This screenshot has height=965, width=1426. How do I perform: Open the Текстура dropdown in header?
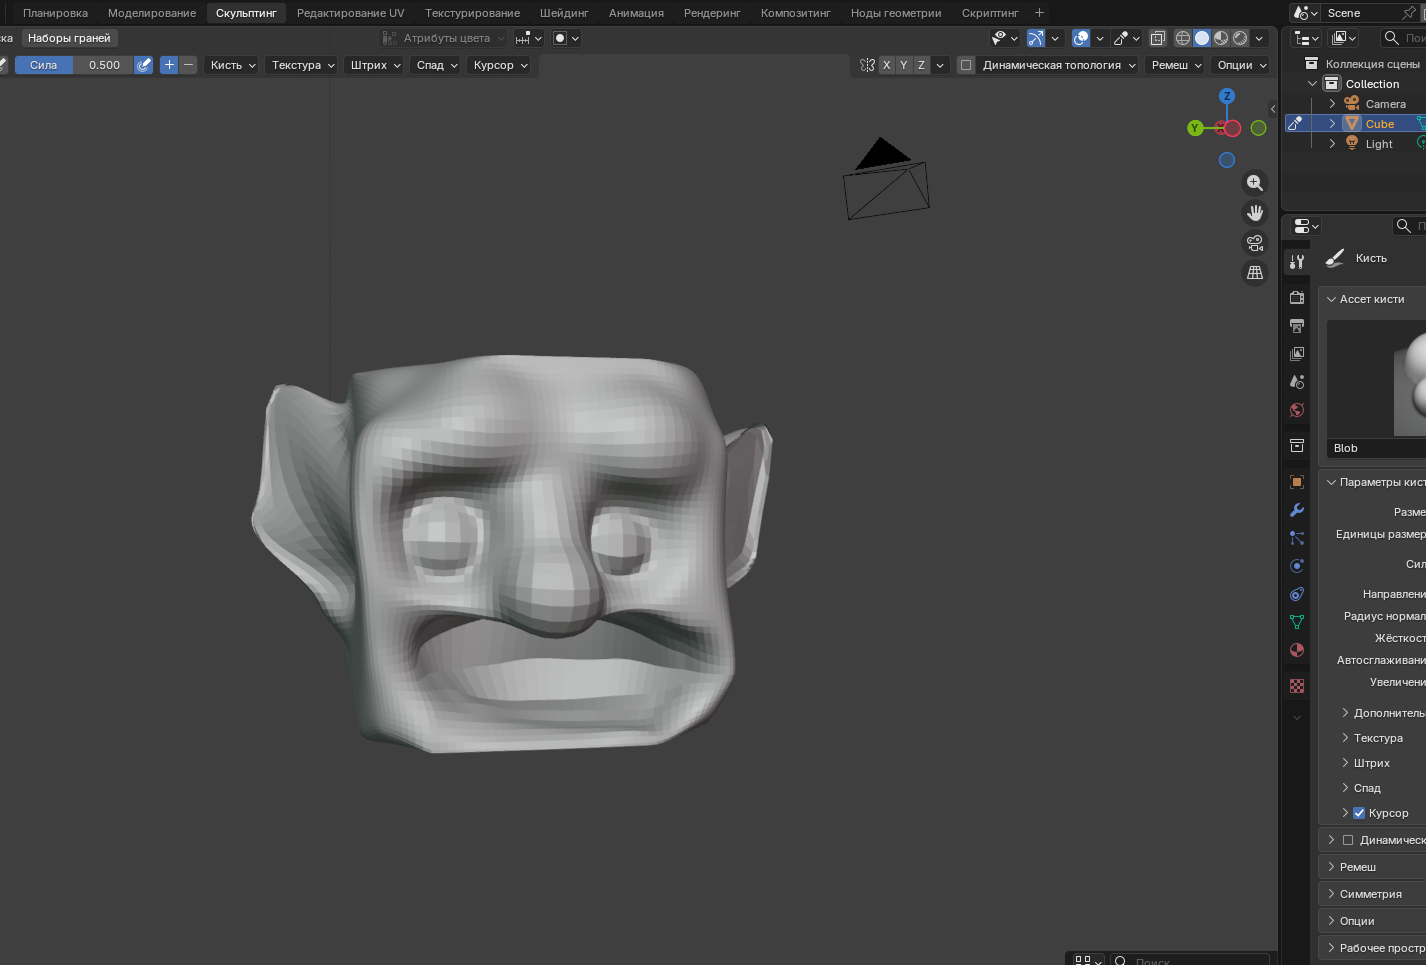[303, 65]
